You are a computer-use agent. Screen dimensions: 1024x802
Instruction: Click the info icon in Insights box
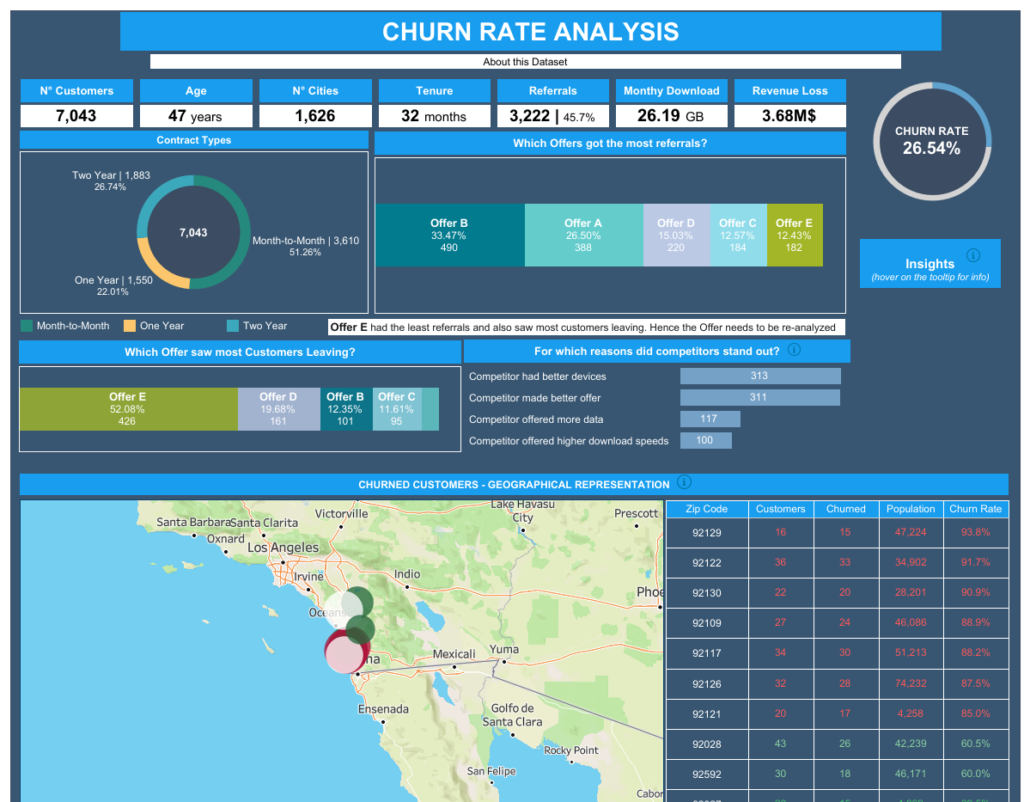[973, 256]
